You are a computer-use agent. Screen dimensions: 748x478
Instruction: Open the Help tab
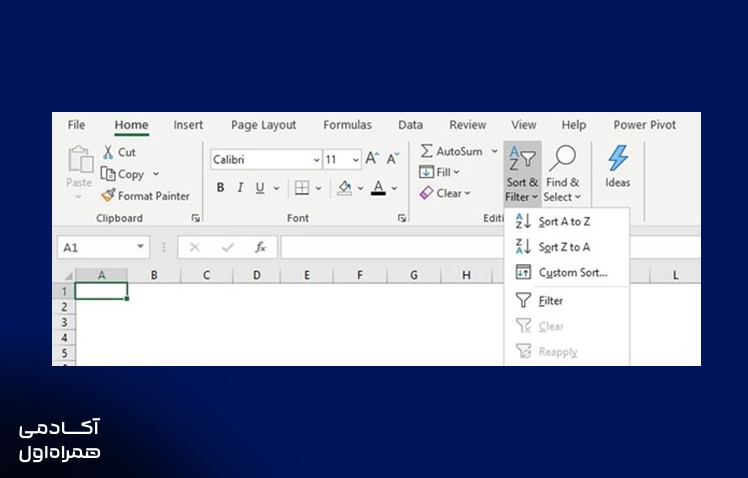click(x=573, y=125)
